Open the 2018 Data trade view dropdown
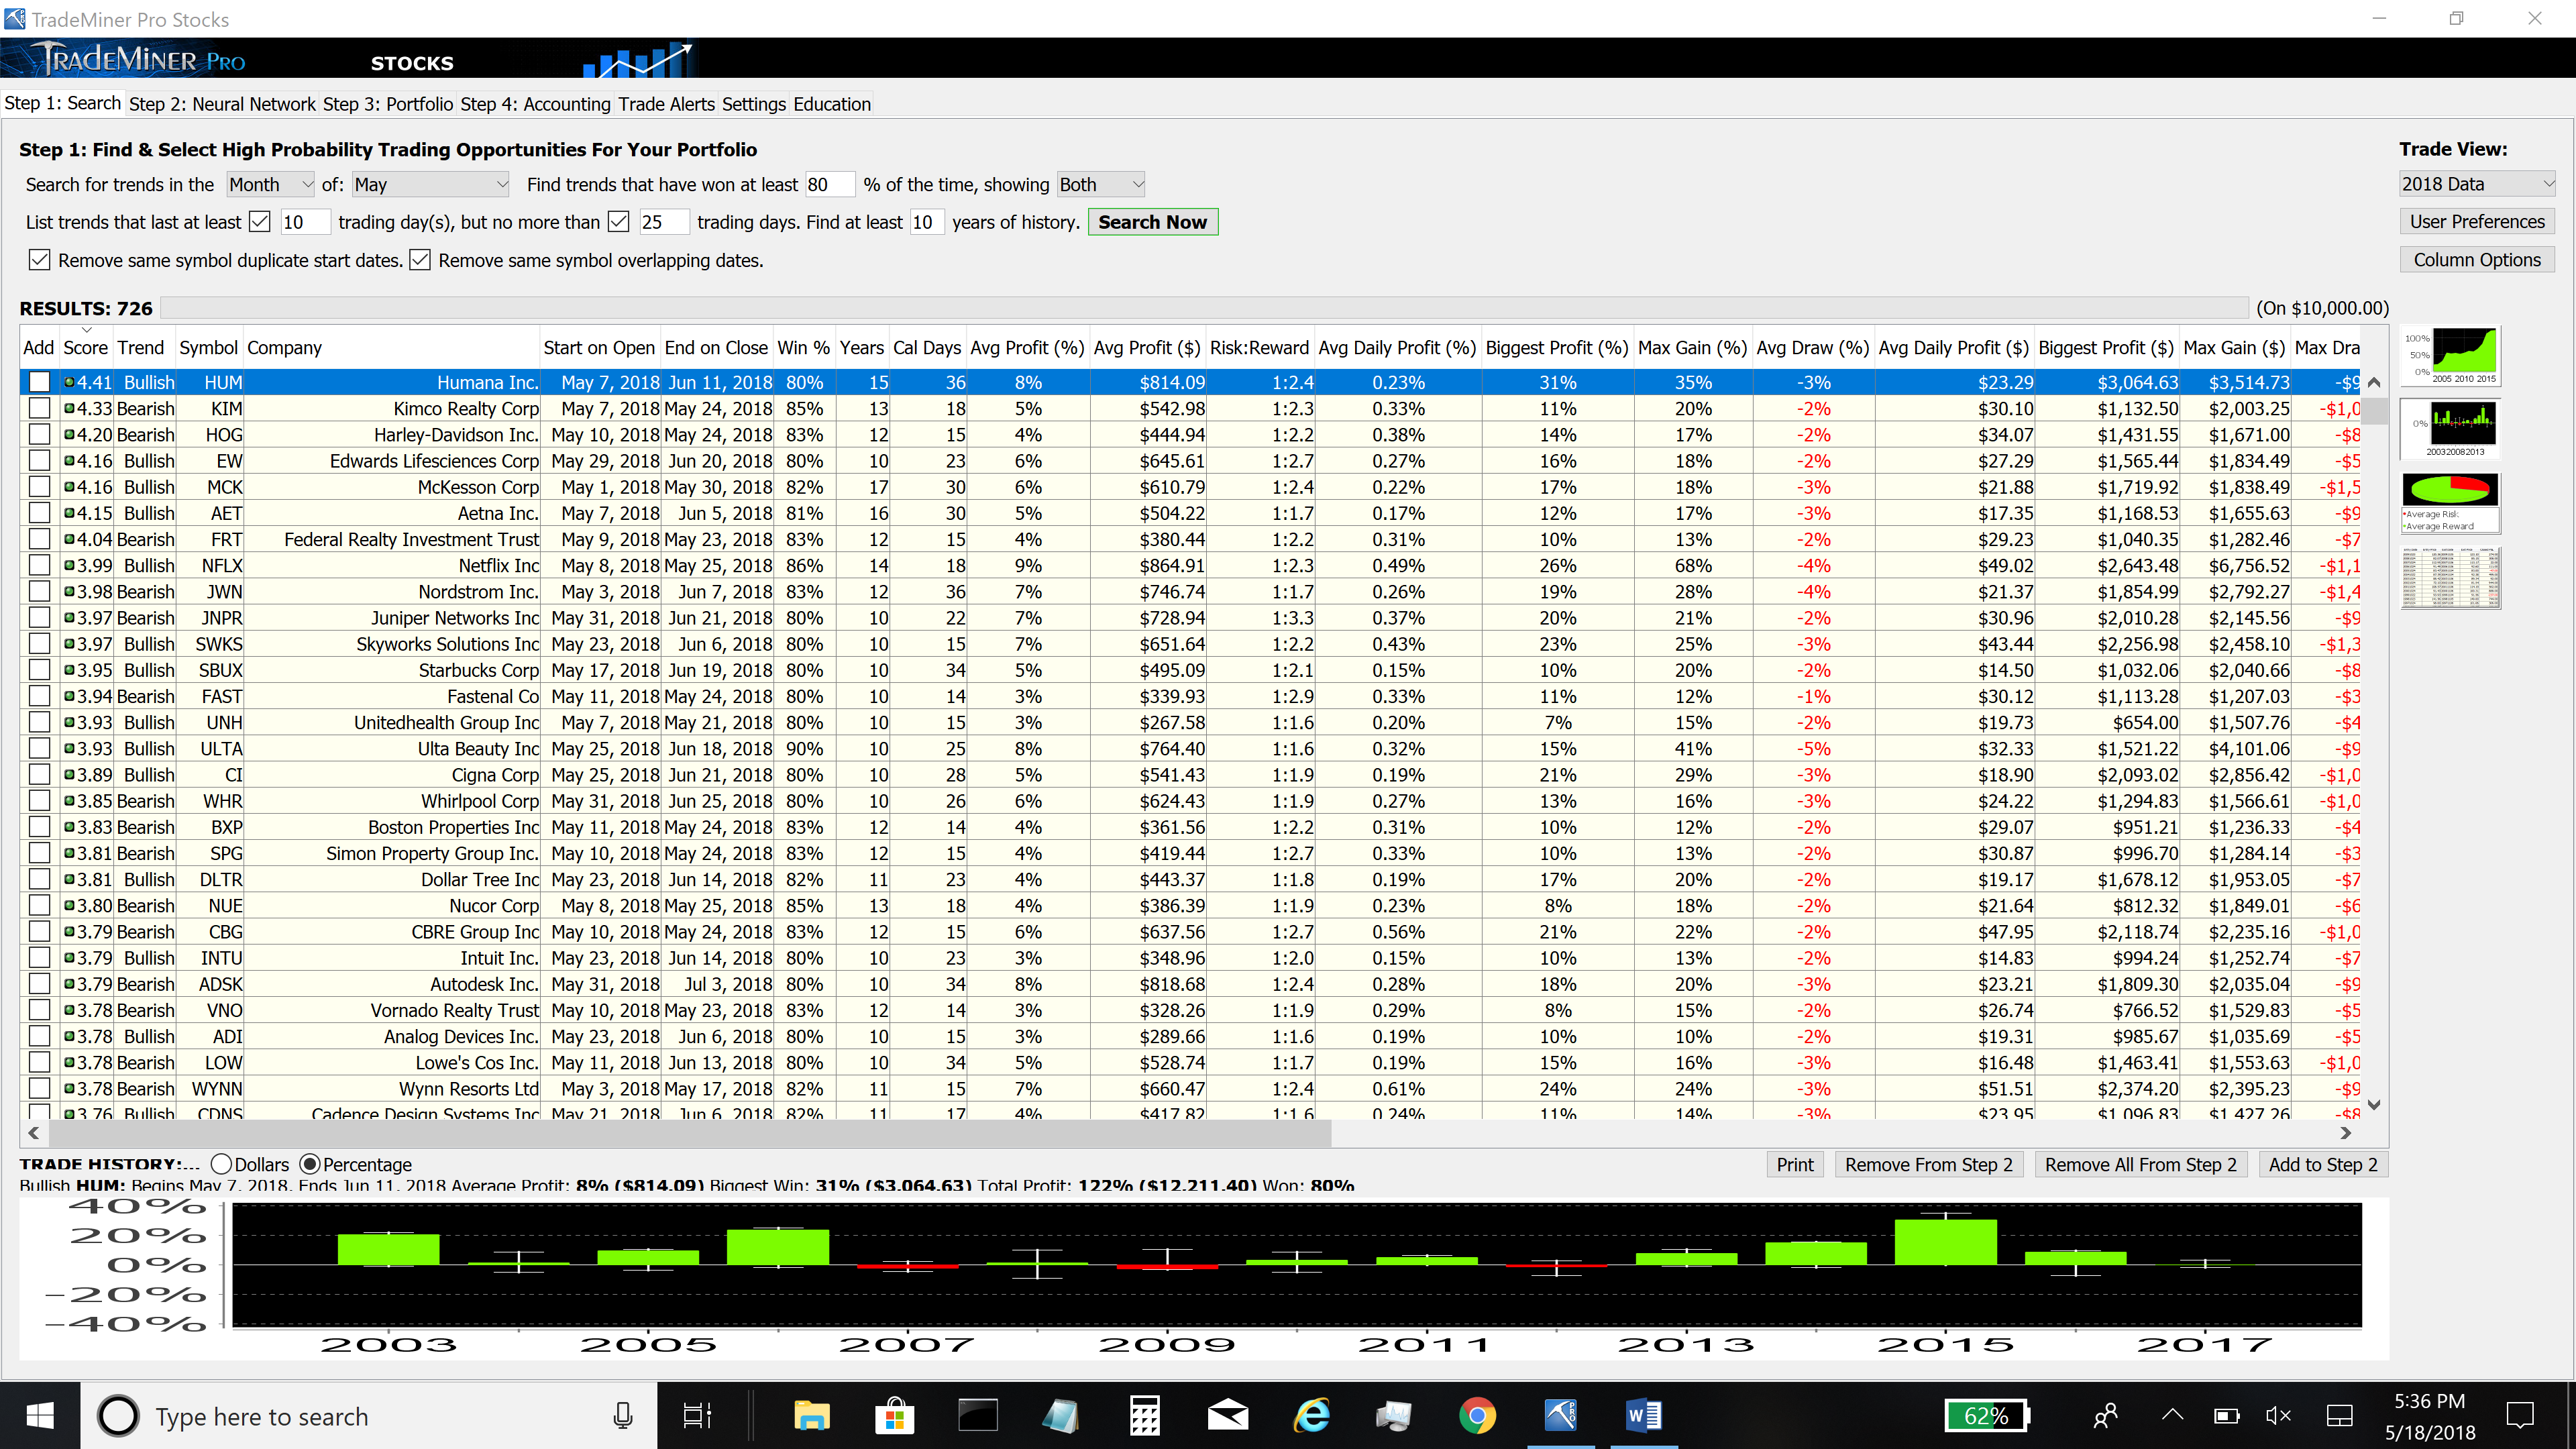Screen dimensions: 2576x1449 [x=2477, y=184]
